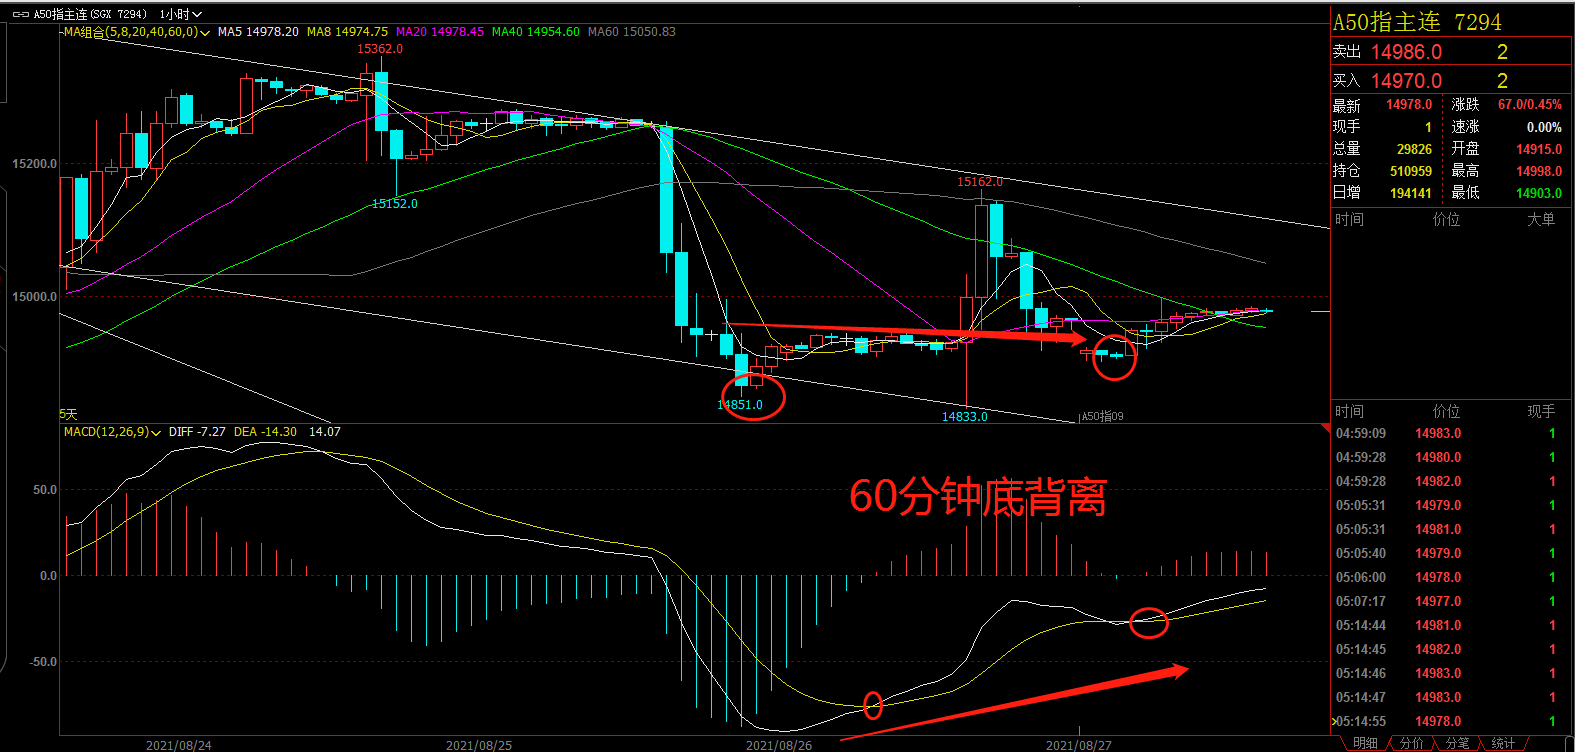Click the A50指09 marker label
The height and width of the screenshot is (752, 1575).
coord(1103,417)
